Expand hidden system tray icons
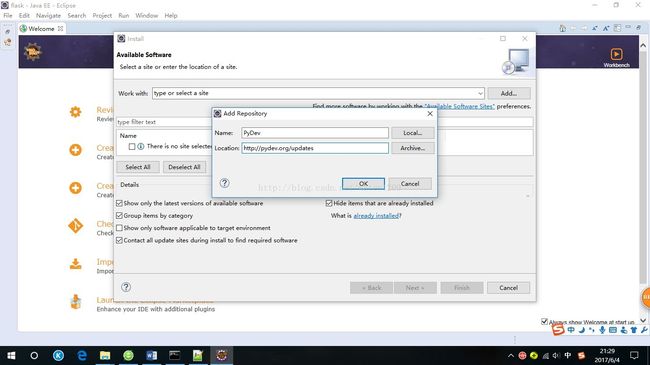Image resolution: width=650 pixels, height=365 pixels. click(511, 355)
